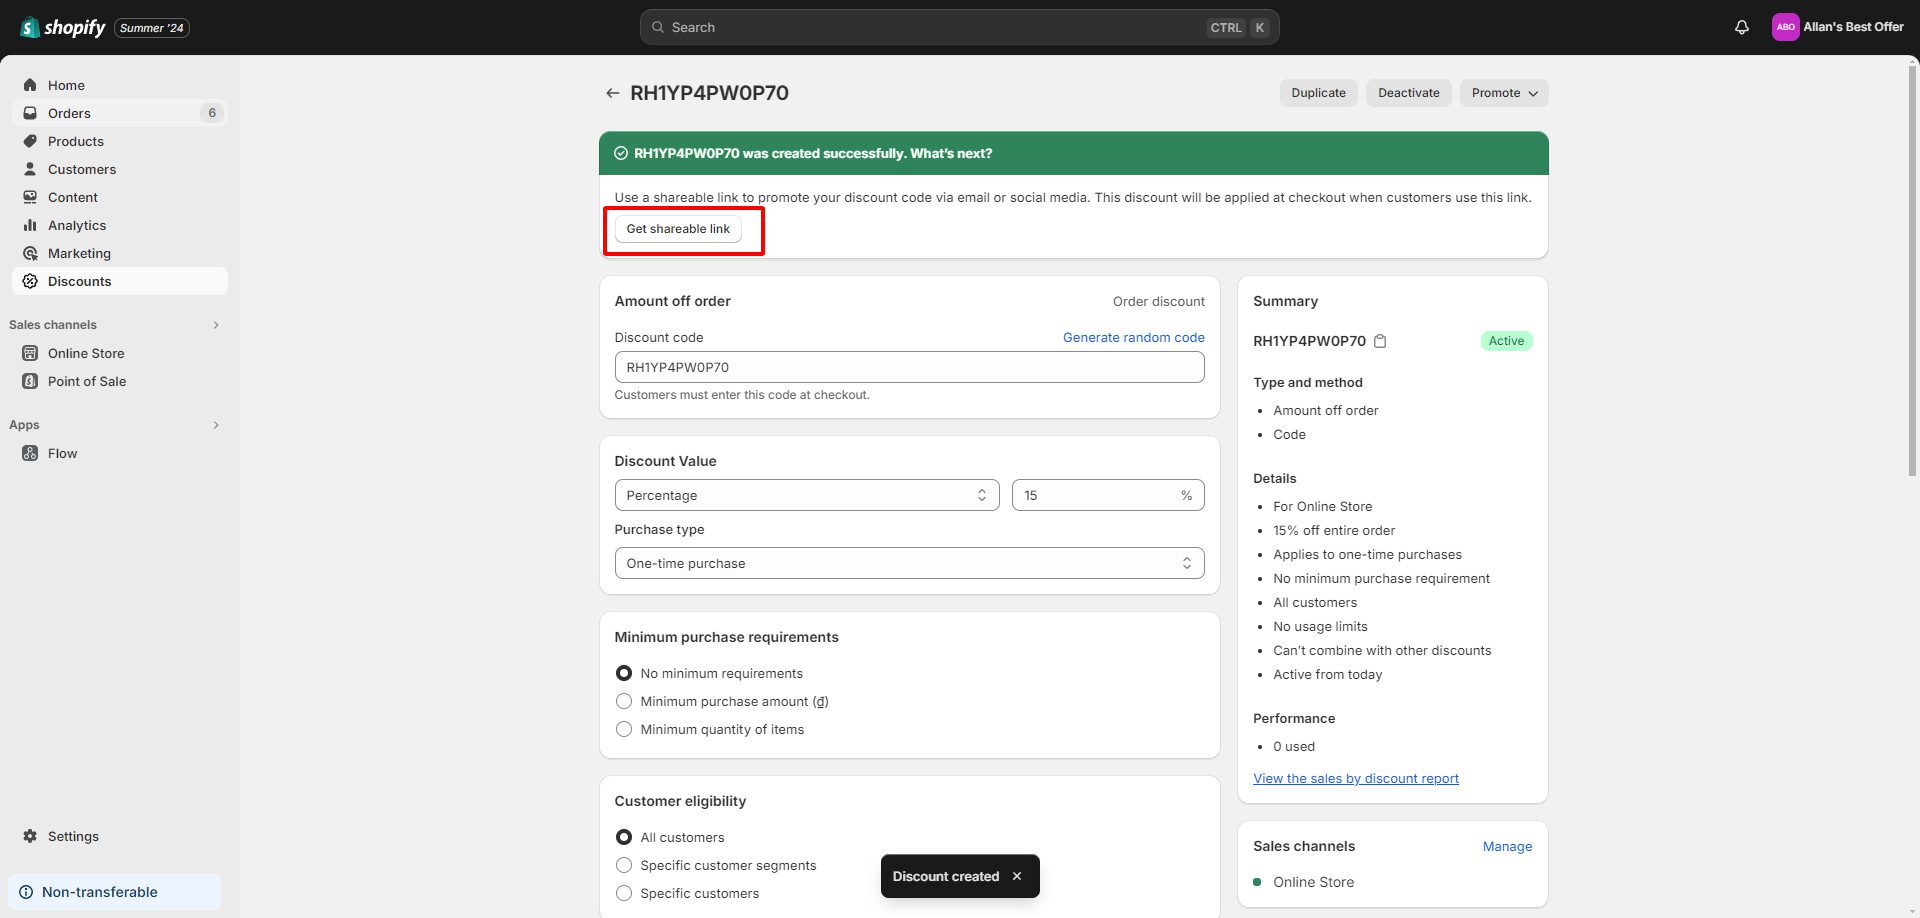Click Allan's Best Offer store avatar
Viewport: 1920px width, 918px height.
point(1785,27)
